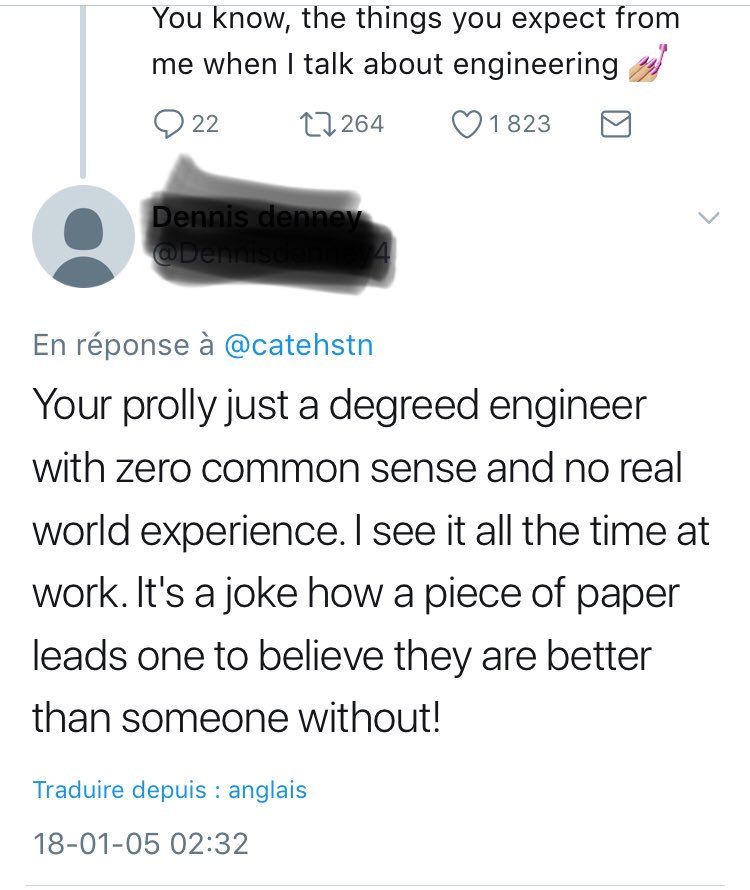Open the default gray profile avatar
Screen dimensions: 750x890
[x=82, y=236]
